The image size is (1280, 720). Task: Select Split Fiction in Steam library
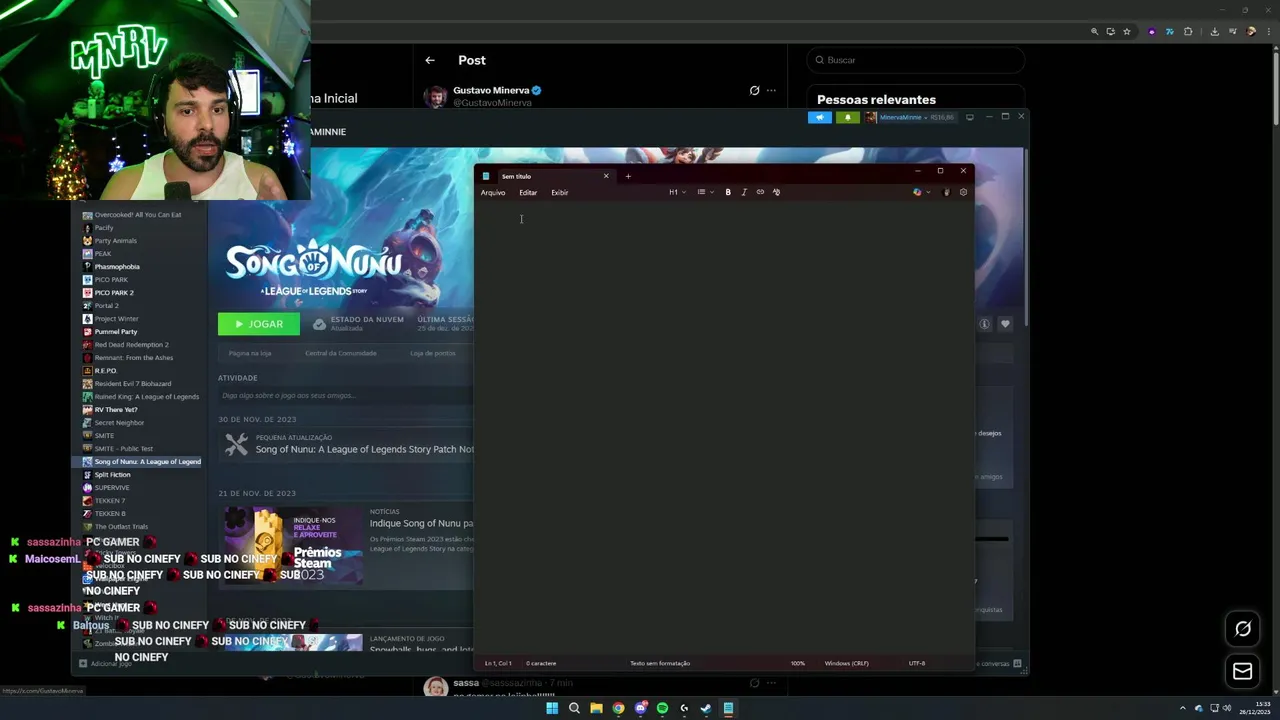(112, 475)
